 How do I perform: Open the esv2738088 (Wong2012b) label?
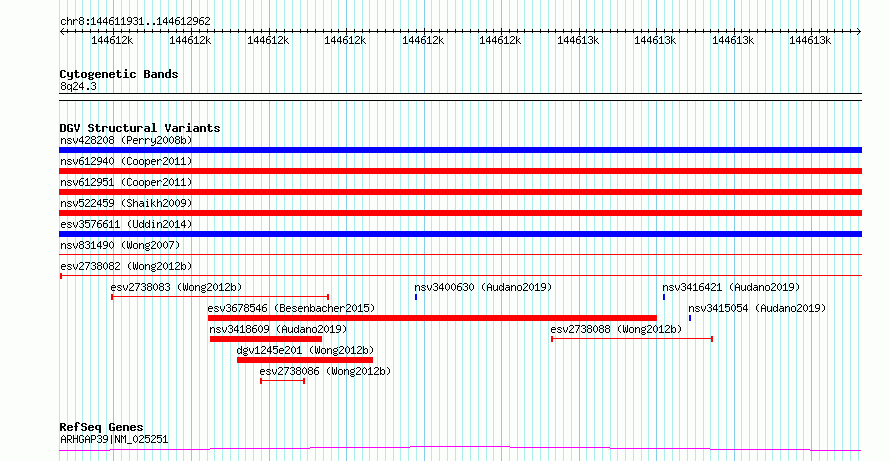[616, 329]
